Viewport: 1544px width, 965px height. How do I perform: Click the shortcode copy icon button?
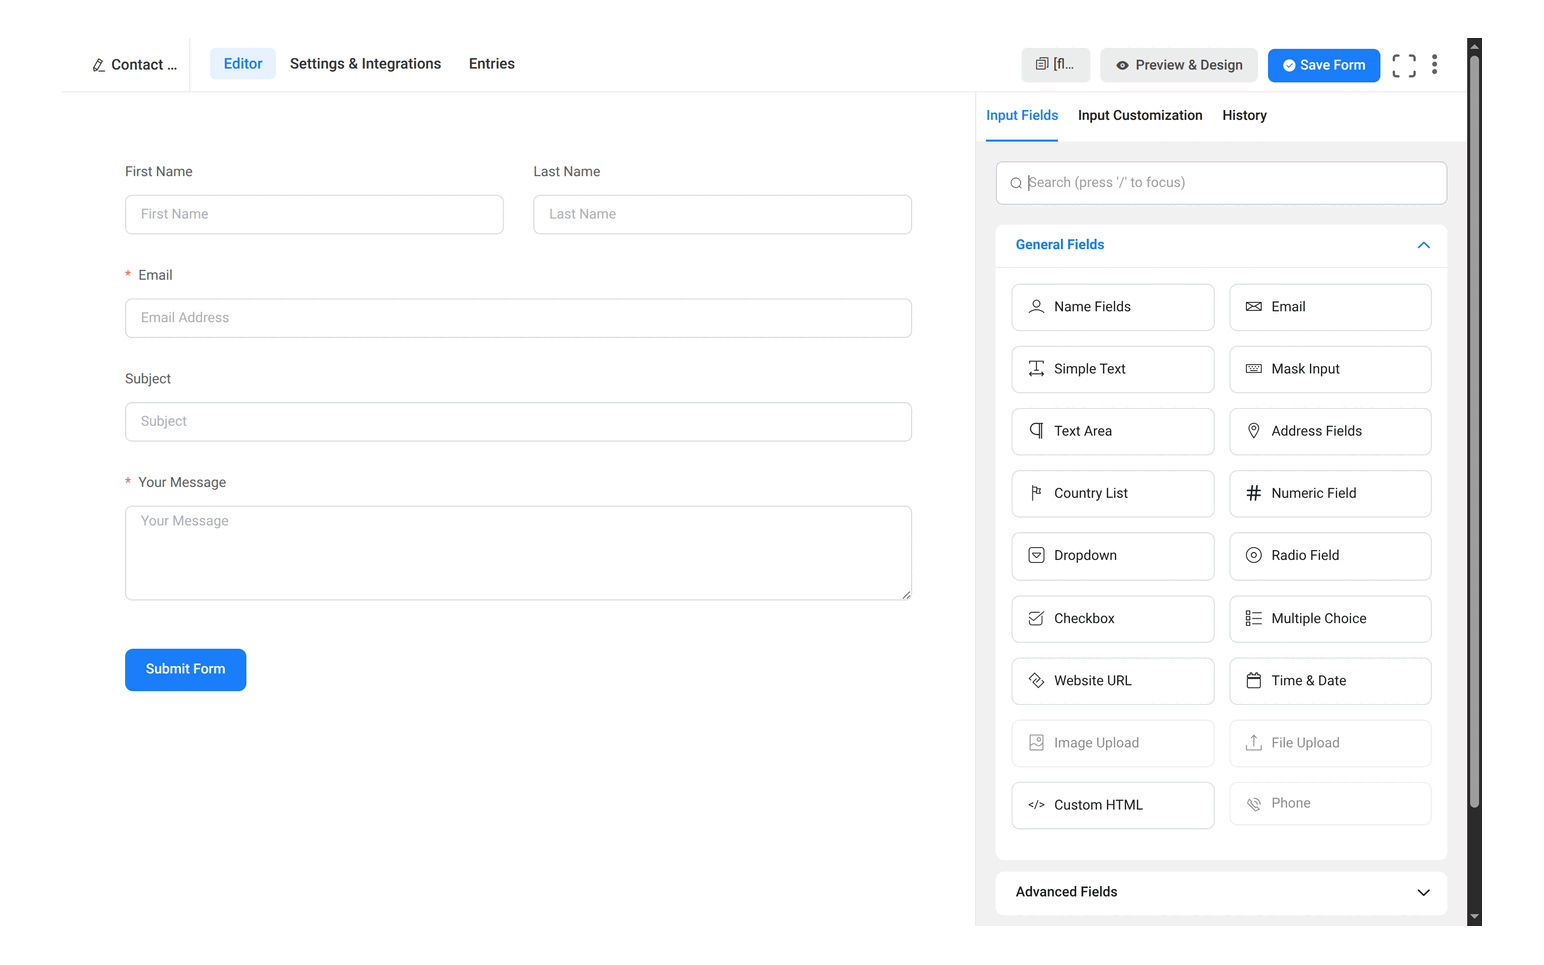tap(1055, 65)
